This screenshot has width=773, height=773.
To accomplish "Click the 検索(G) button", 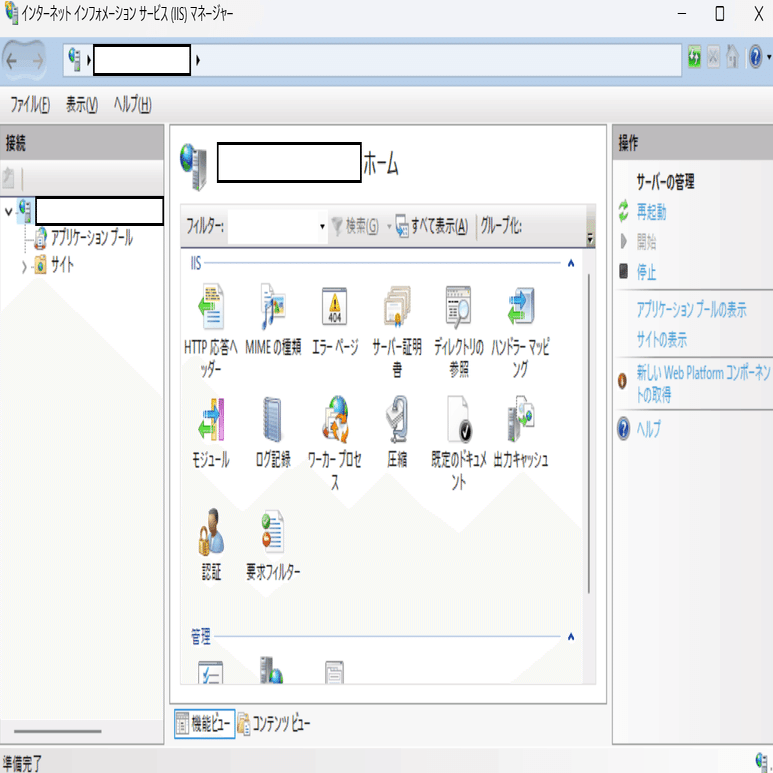I will pos(355,226).
